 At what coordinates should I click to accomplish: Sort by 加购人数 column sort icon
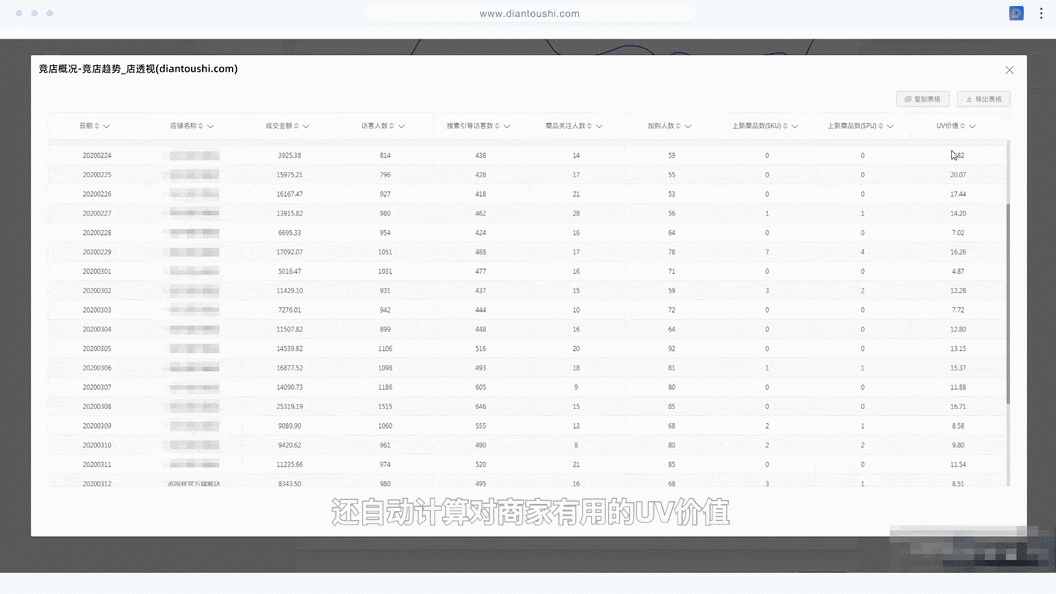click(678, 126)
